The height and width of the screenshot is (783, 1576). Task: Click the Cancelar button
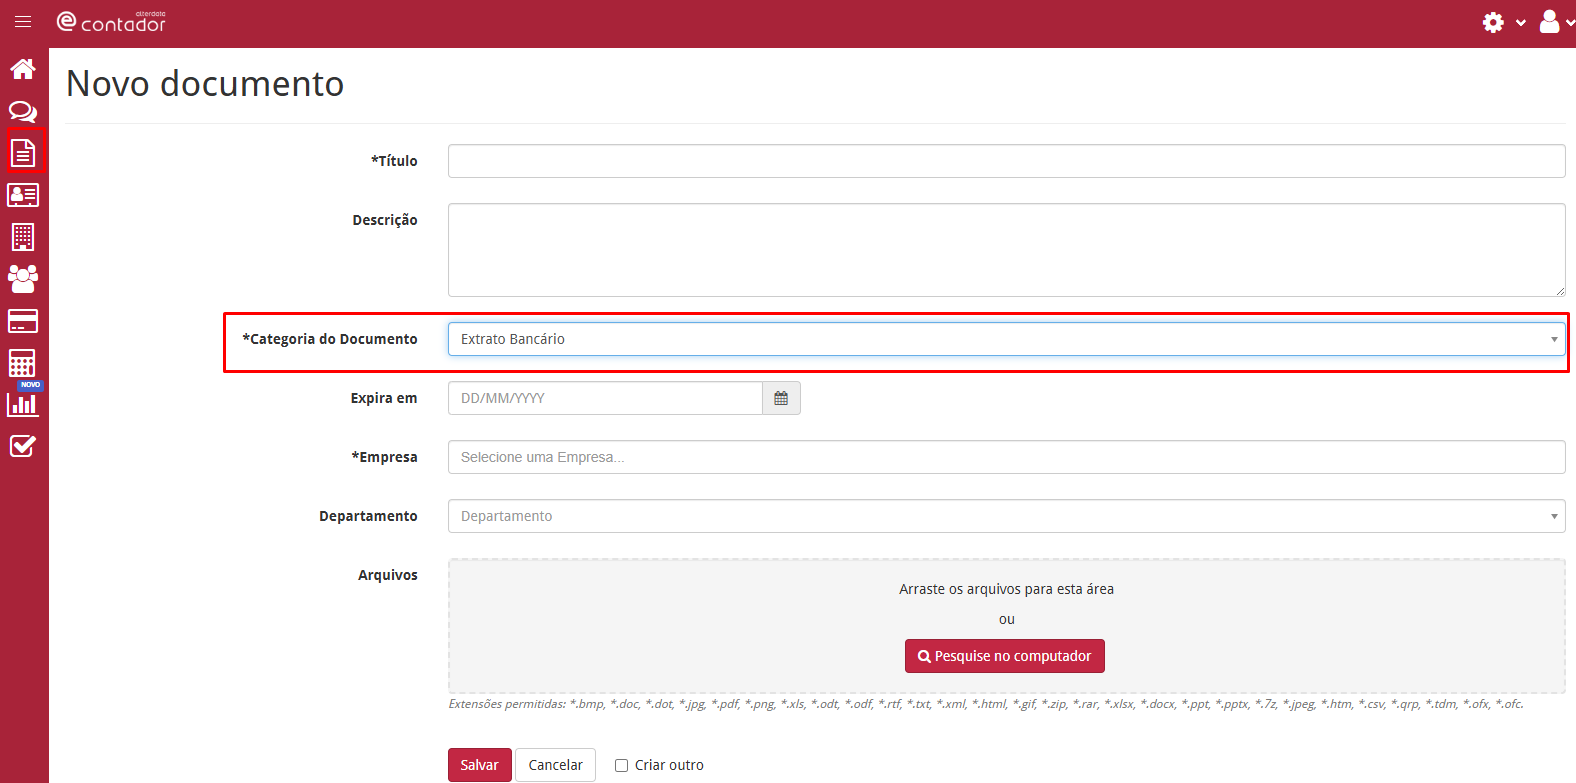point(555,765)
